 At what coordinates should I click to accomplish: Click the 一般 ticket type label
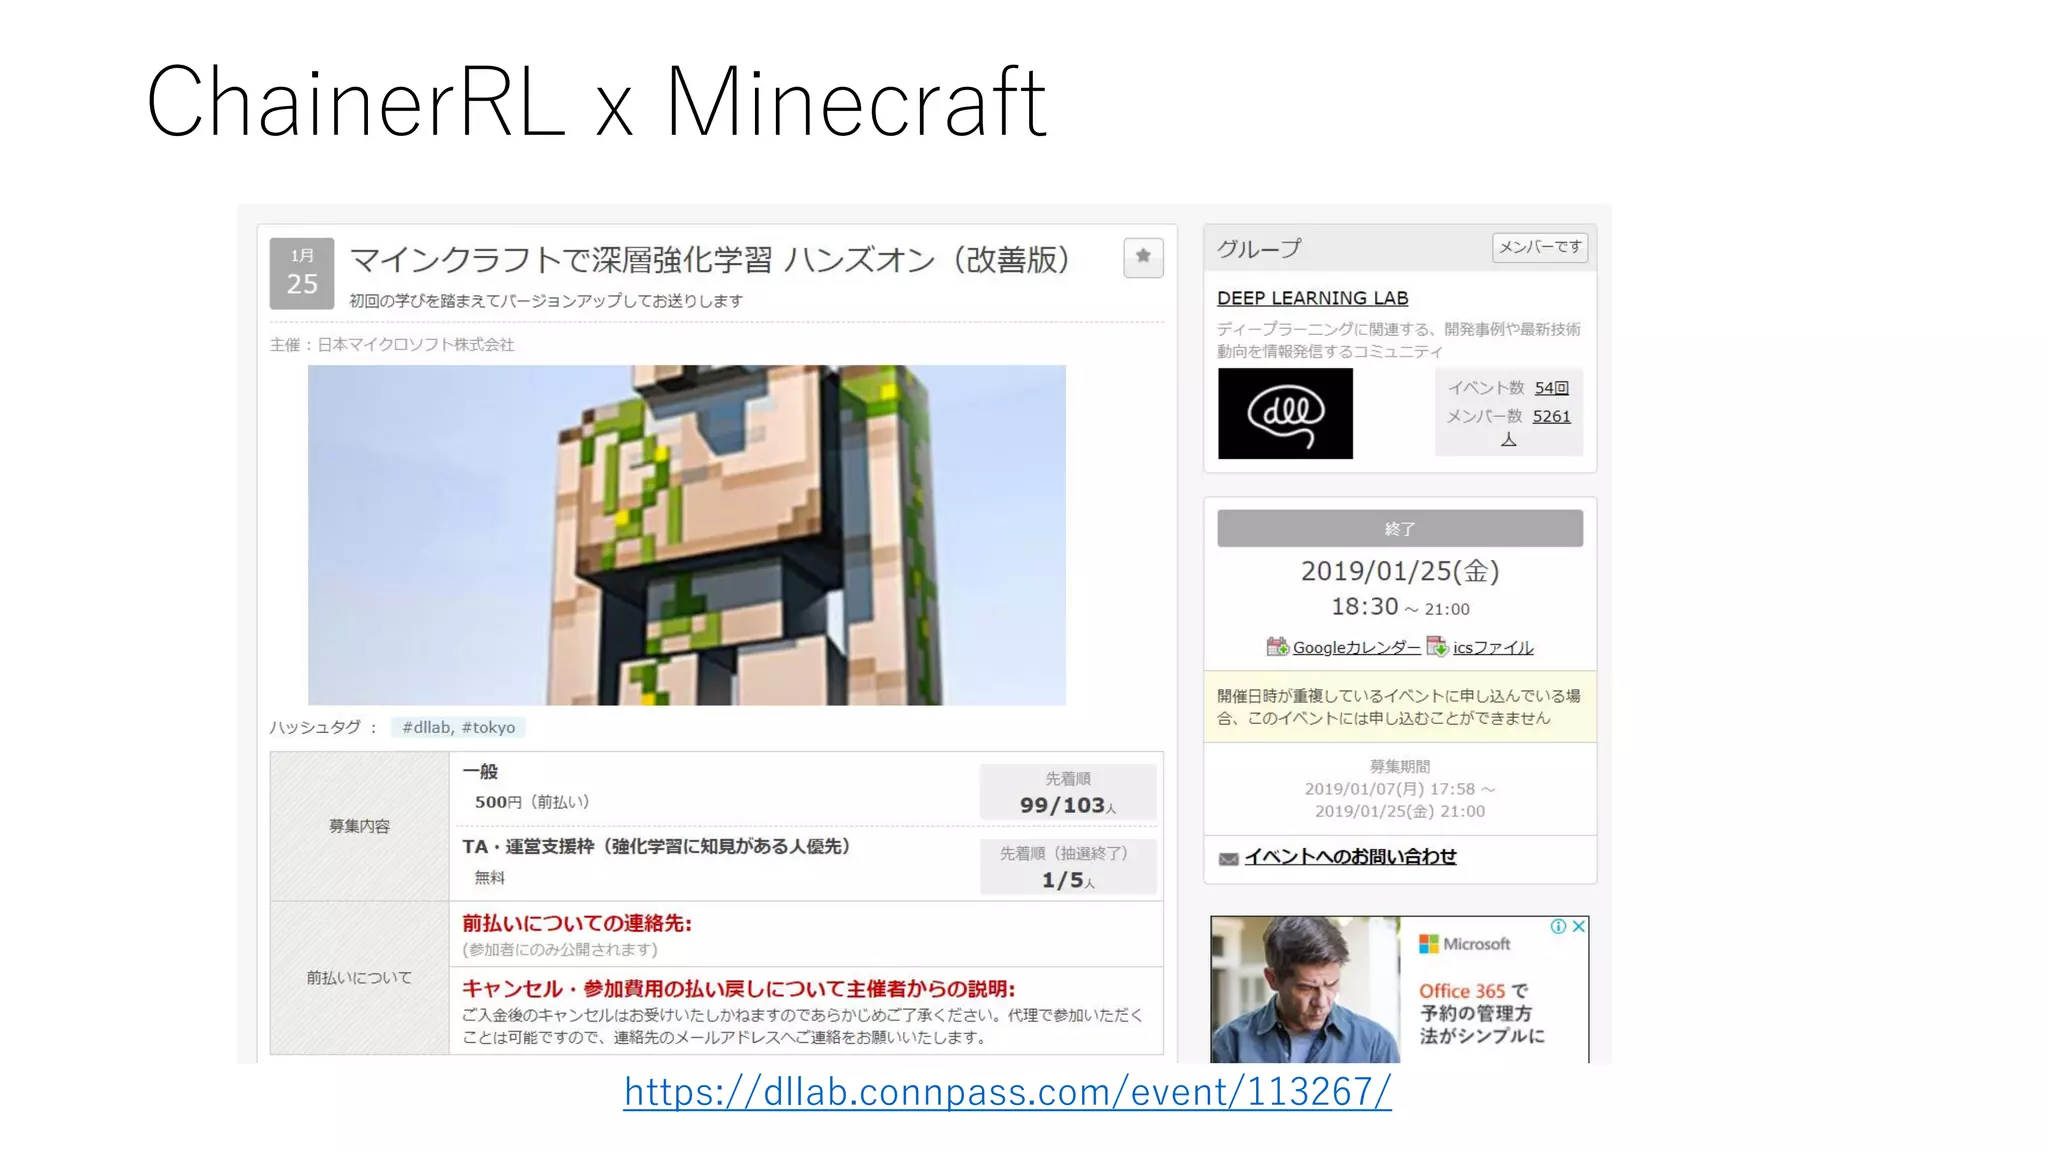coord(480,771)
